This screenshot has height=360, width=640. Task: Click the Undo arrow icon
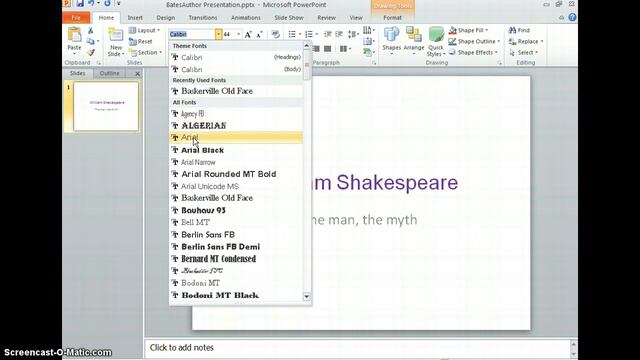pos(91,4)
